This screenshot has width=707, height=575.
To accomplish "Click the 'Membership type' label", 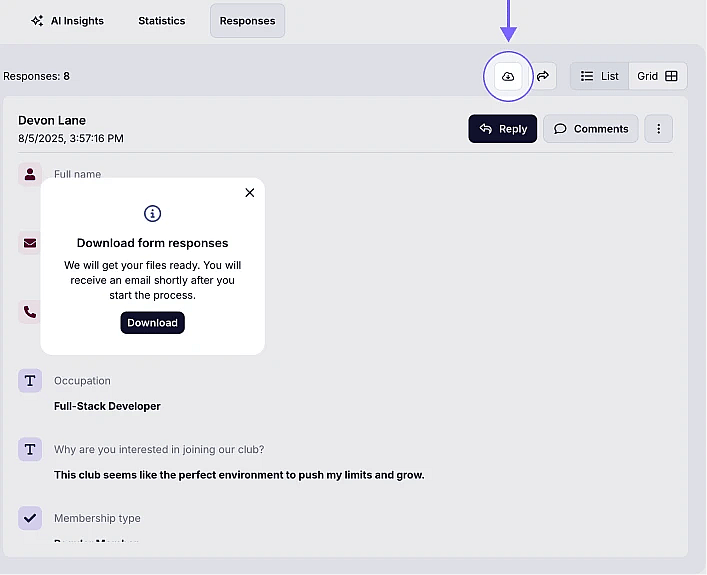I will click(97, 518).
